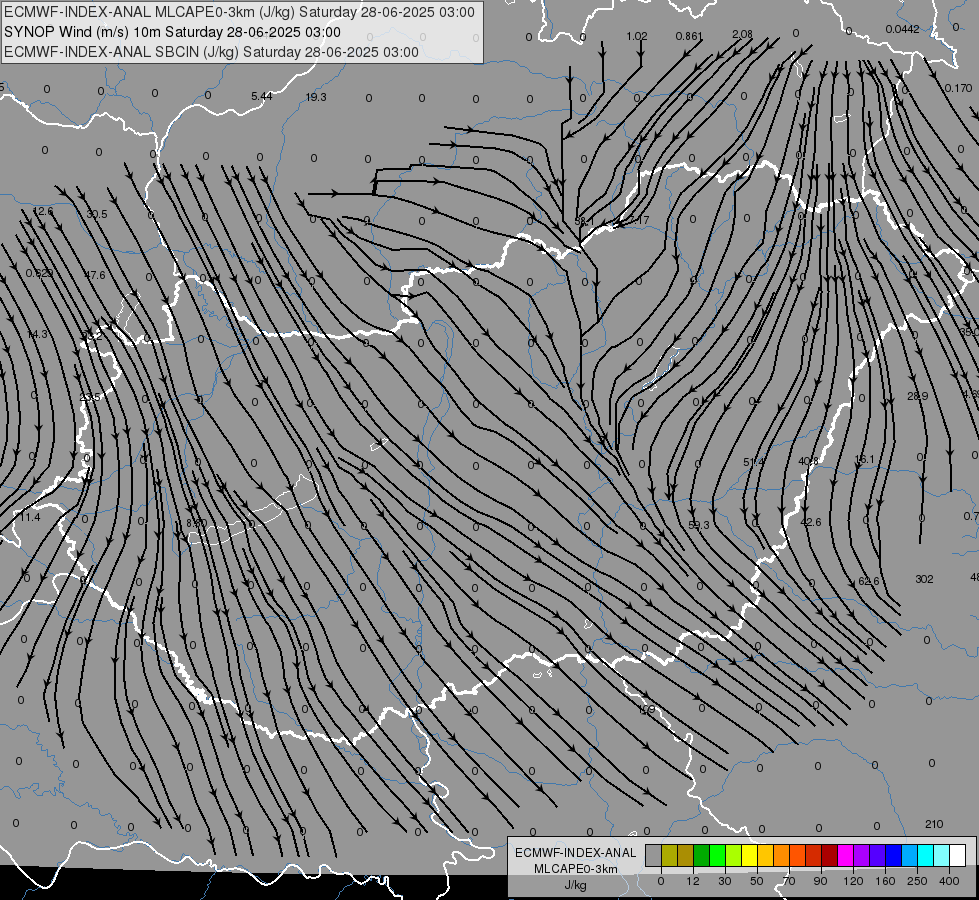Click the map value 1.02
Image resolution: width=979 pixels, height=900 pixels.
point(637,36)
